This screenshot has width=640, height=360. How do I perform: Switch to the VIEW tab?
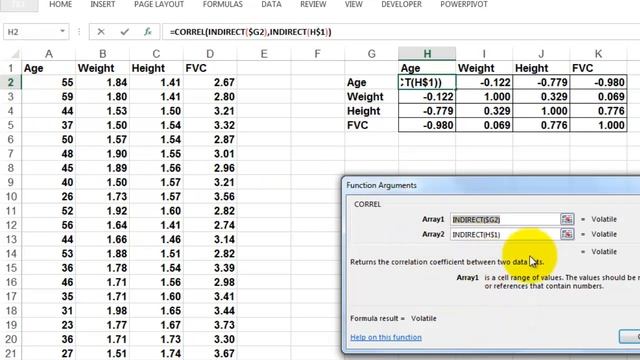(x=353, y=4)
